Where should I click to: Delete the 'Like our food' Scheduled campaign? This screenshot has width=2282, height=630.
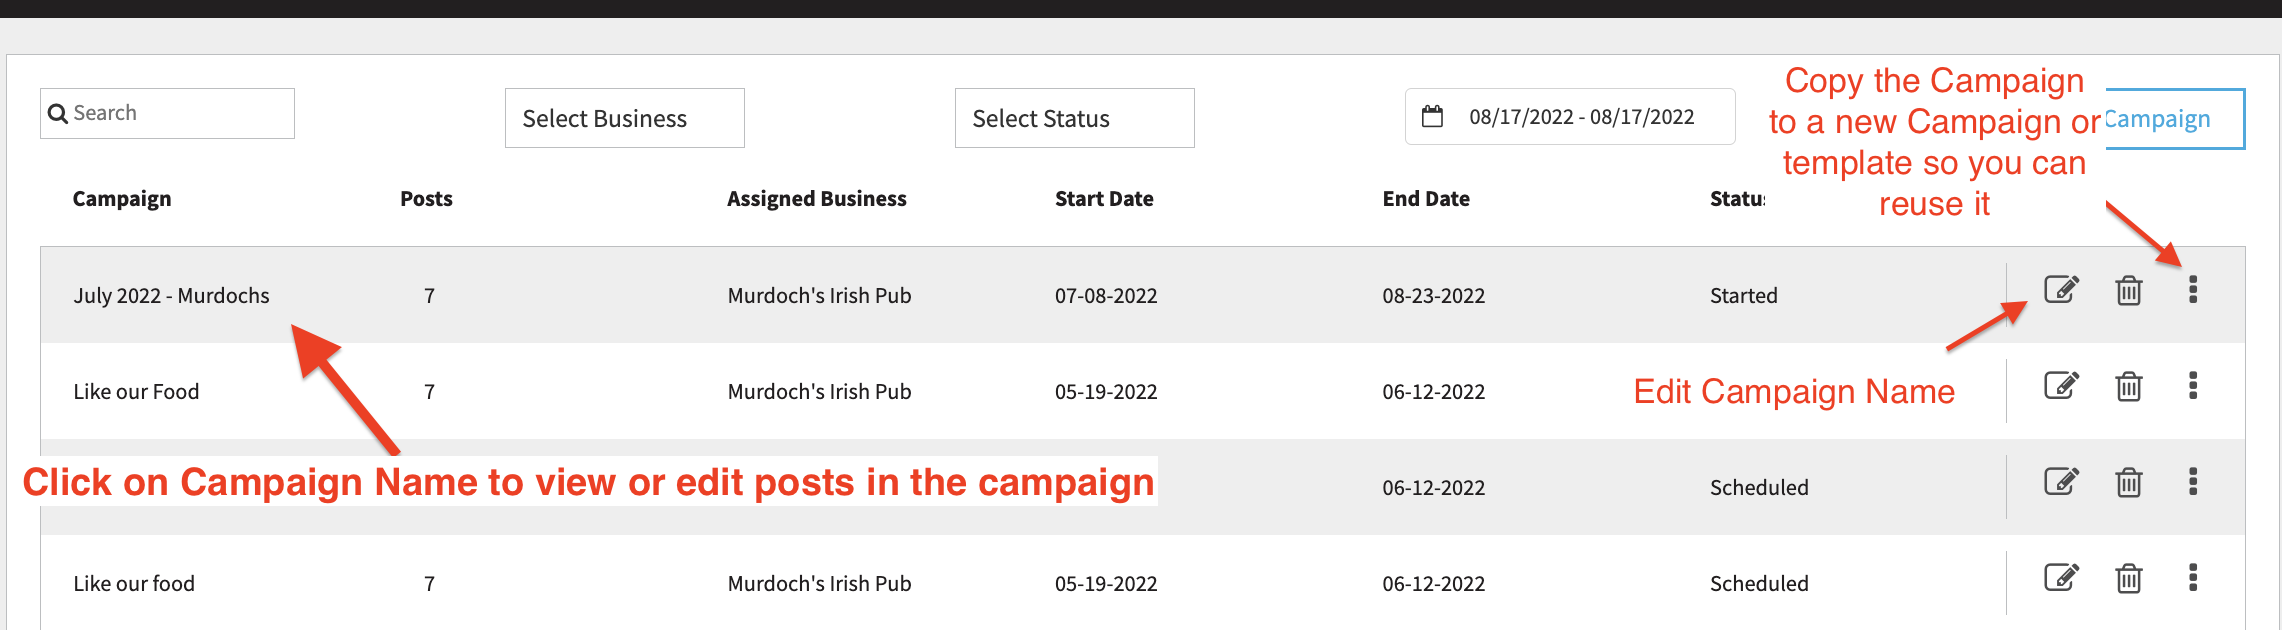pyautogui.click(x=2129, y=578)
